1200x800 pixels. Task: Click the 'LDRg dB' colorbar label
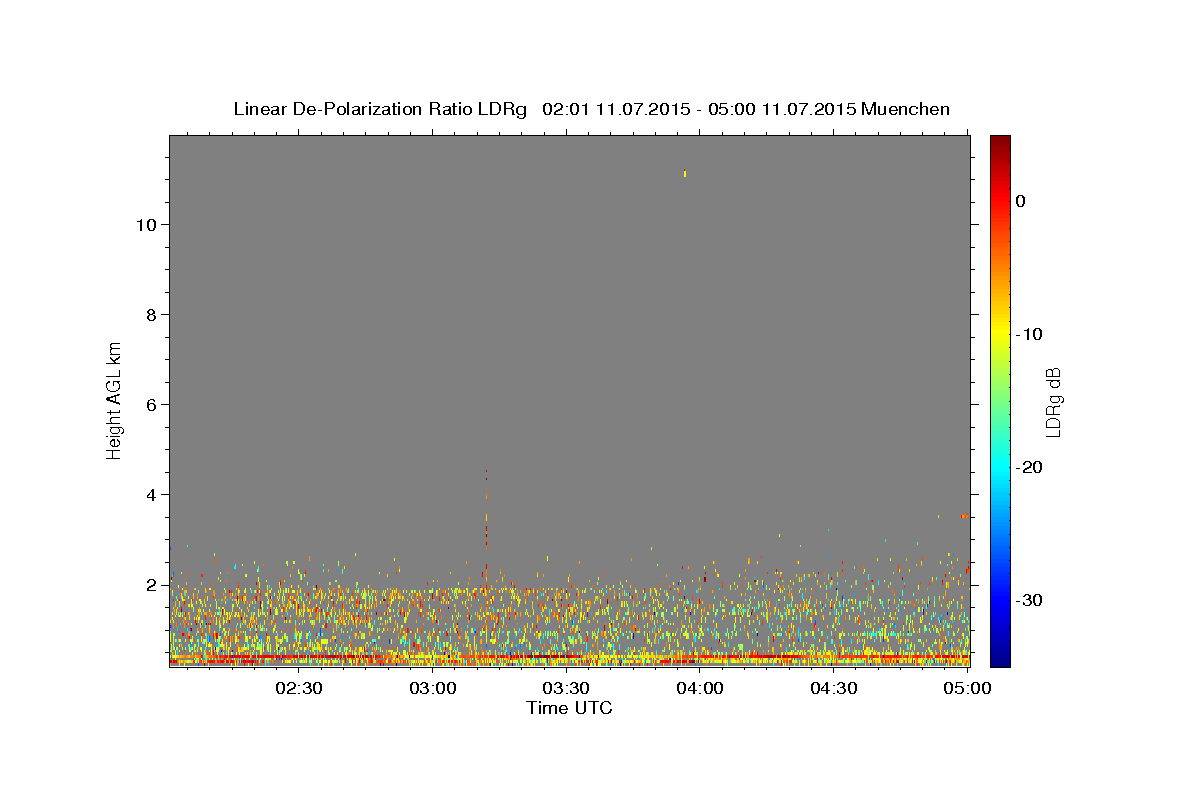[1052, 402]
